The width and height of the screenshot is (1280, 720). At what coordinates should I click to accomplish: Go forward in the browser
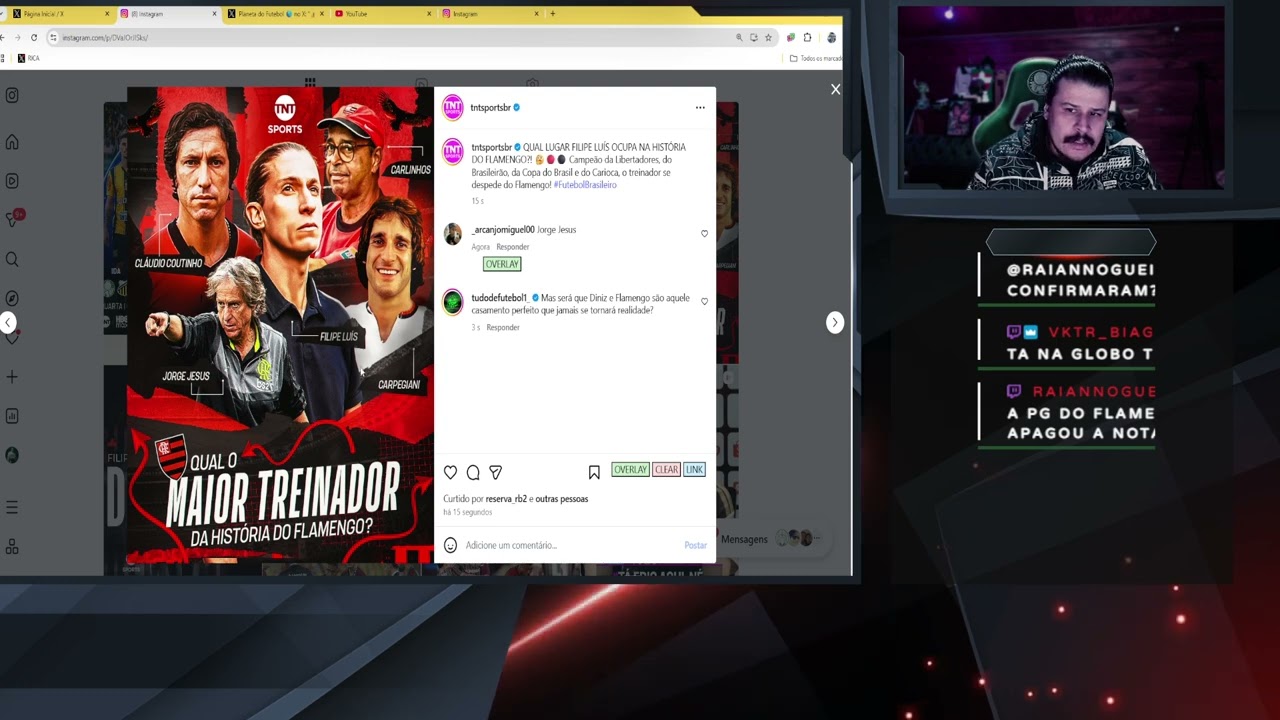pyautogui.click(x=17, y=37)
